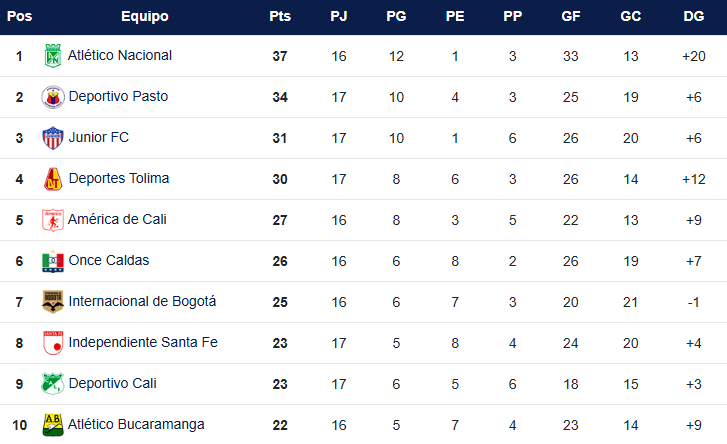This screenshot has width=727, height=444.
Task: Click the Junior FC team crest
Action: pos(52,138)
